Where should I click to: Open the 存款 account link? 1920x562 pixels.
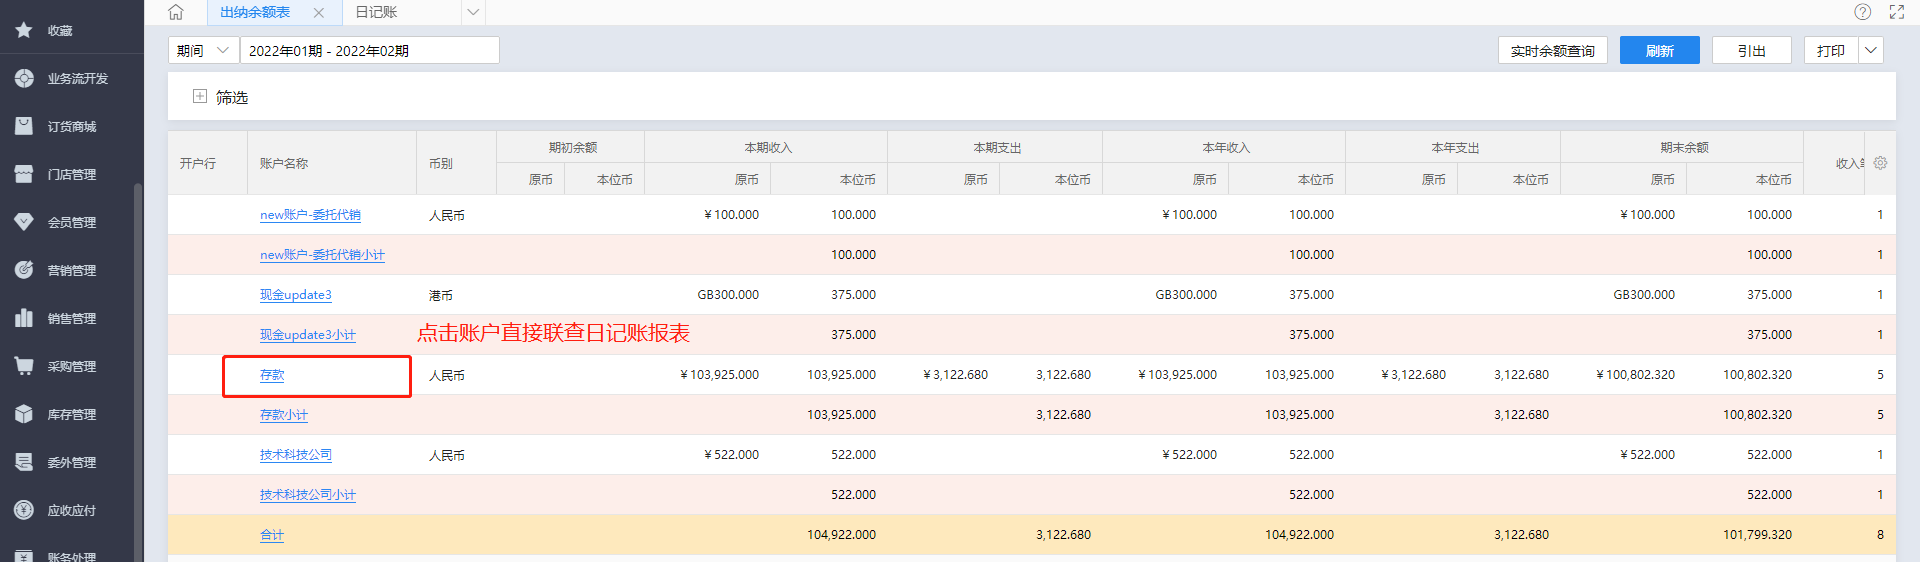272,375
